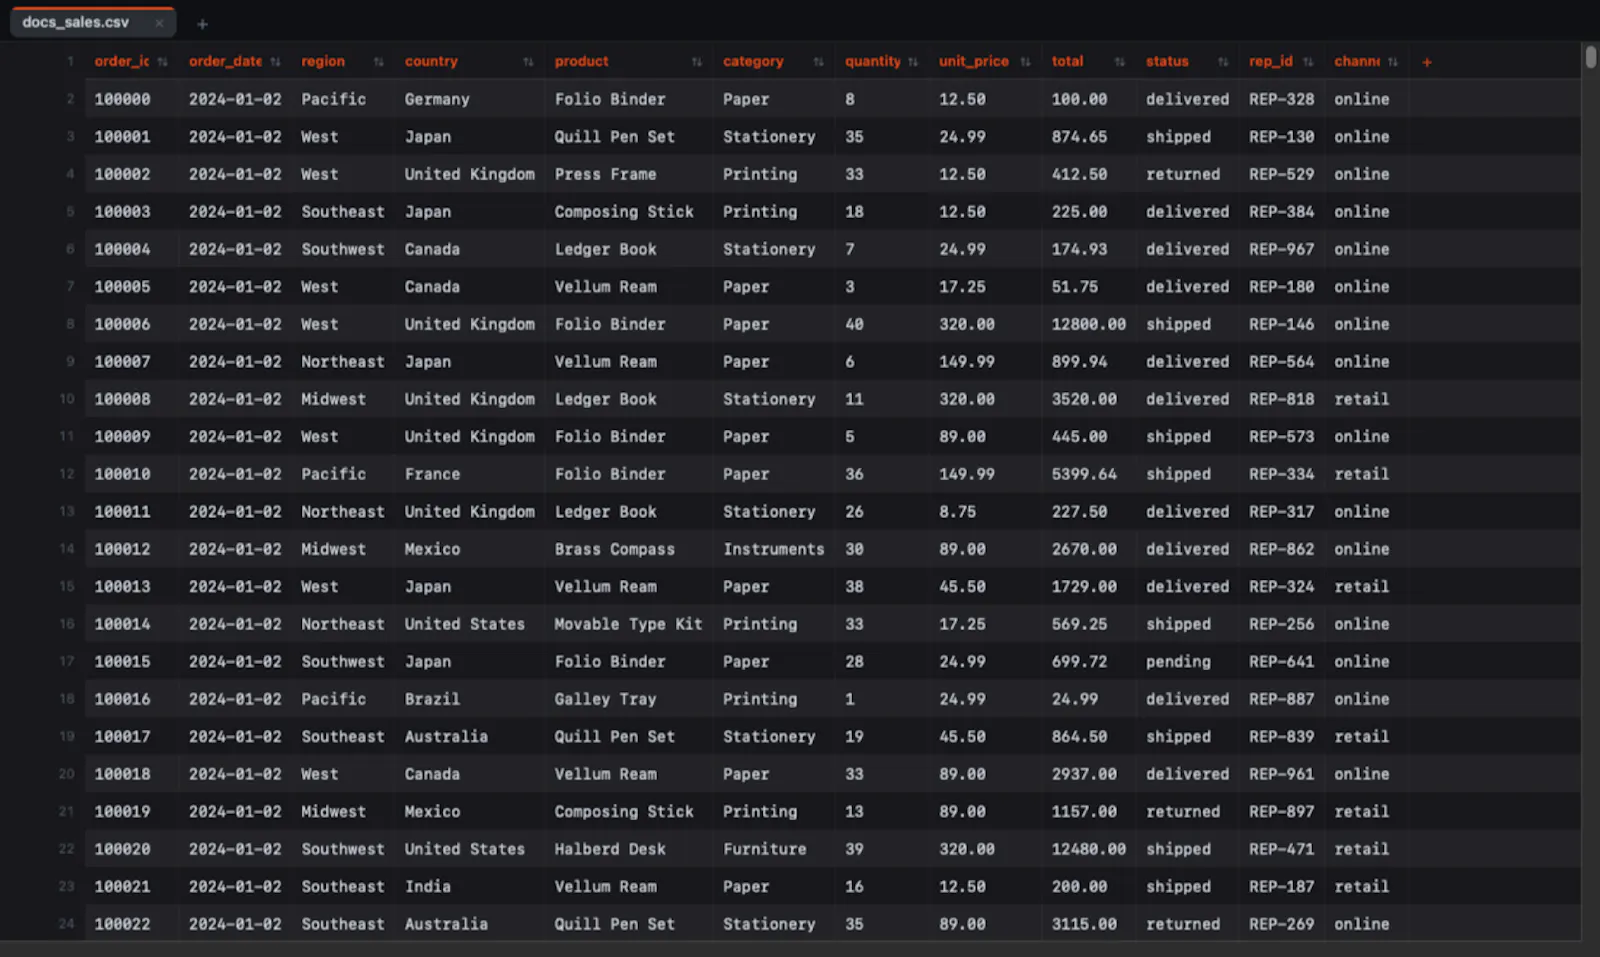Select REP-146 rep id cell
Viewport: 1600px width, 957px height.
(1283, 324)
